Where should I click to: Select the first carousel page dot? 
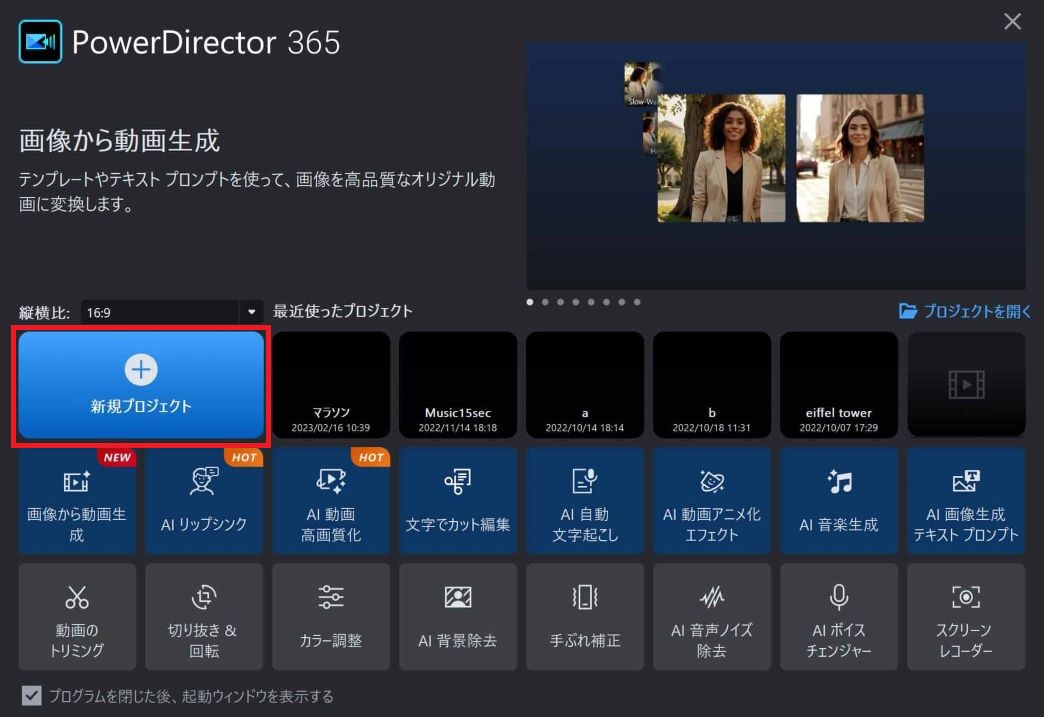[530, 302]
